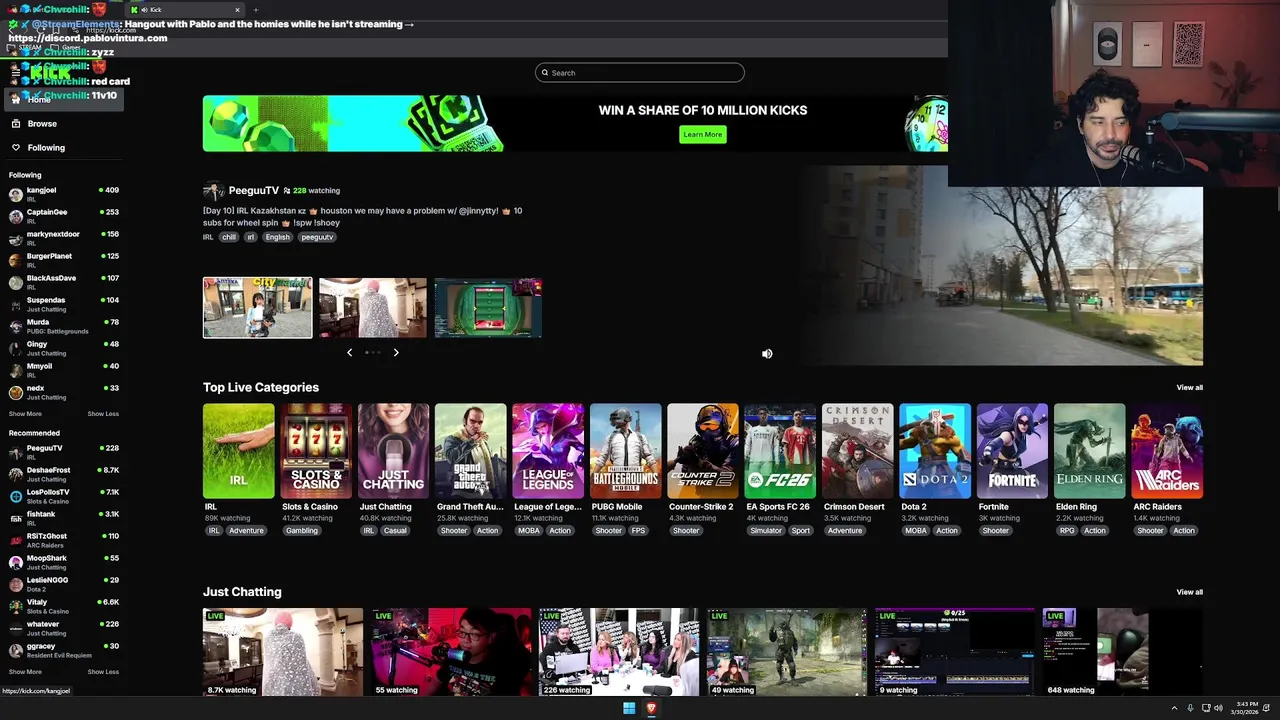
Task: Open the Slots & Casino category card
Action: pyautogui.click(x=316, y=451)
